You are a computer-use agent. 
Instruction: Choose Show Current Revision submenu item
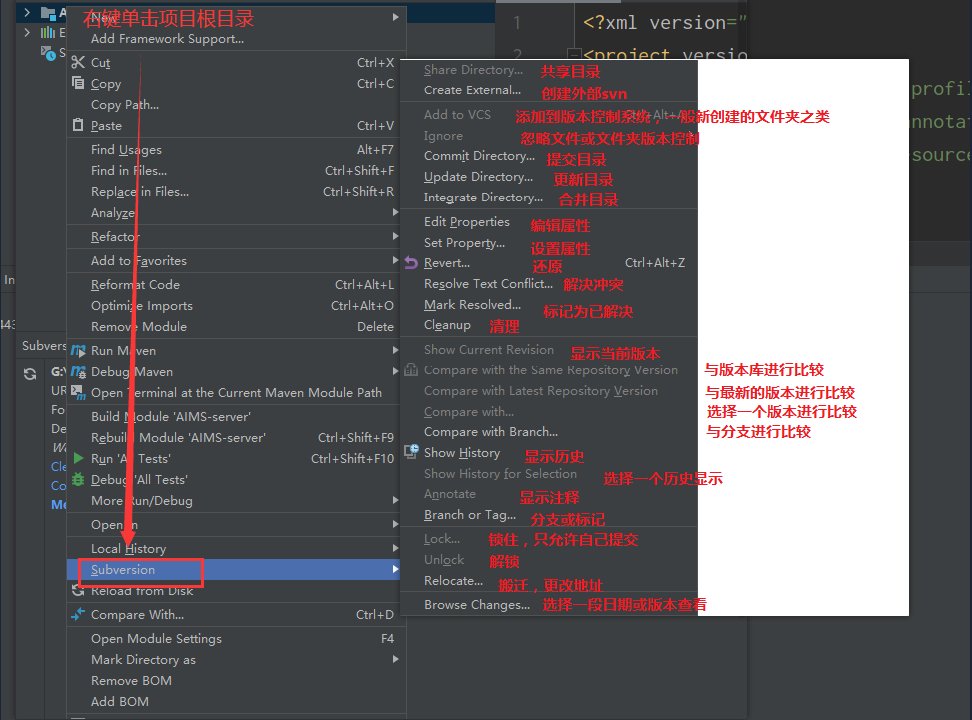click(488, 349)
